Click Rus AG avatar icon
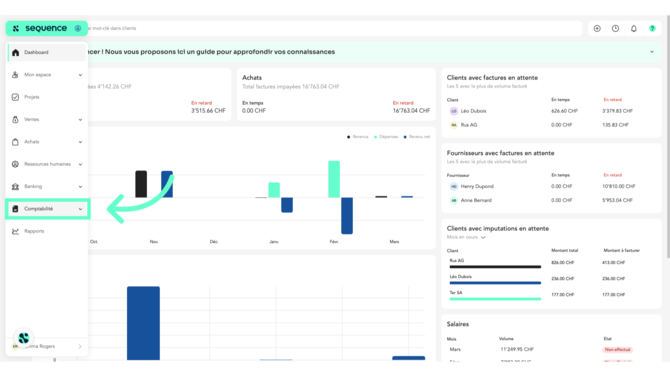The width and height of the screenshot is (670, 377). pyautogui.click(x=454, y=125)
